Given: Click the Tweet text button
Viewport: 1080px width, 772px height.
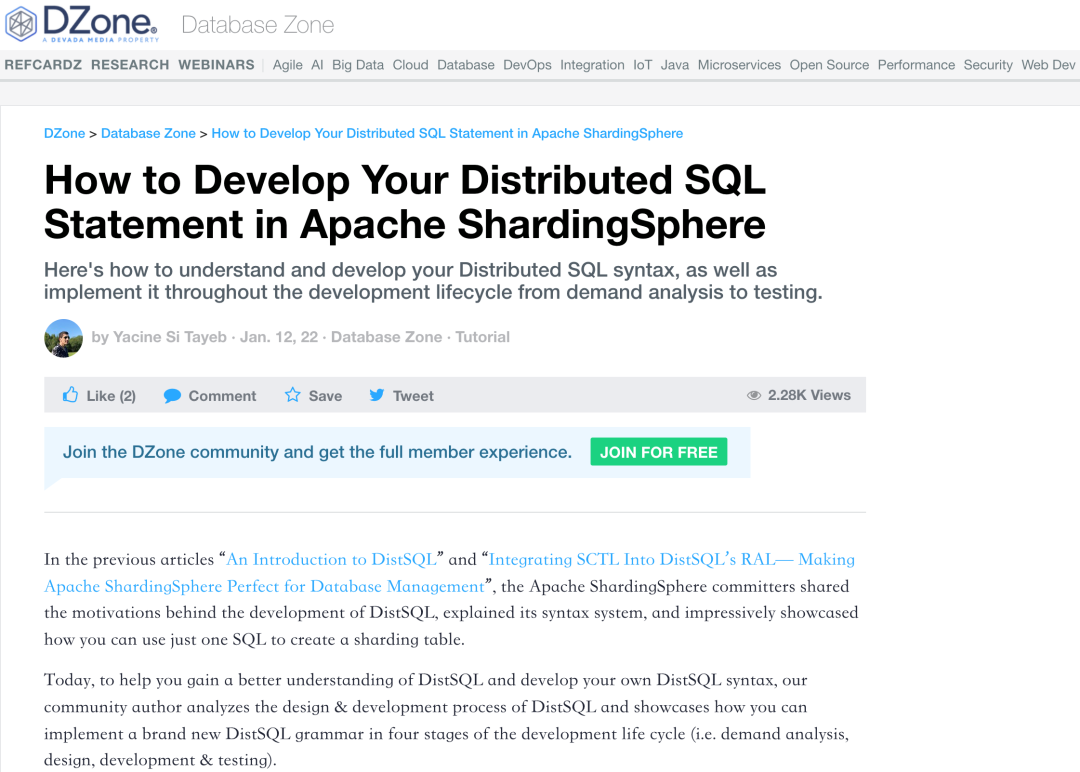Looking at the screenshot, I should tap(413, 396).
